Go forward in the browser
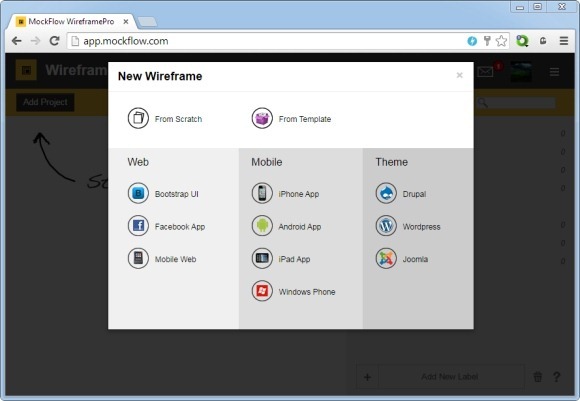 pyautogui.click(x=36, y=41)
